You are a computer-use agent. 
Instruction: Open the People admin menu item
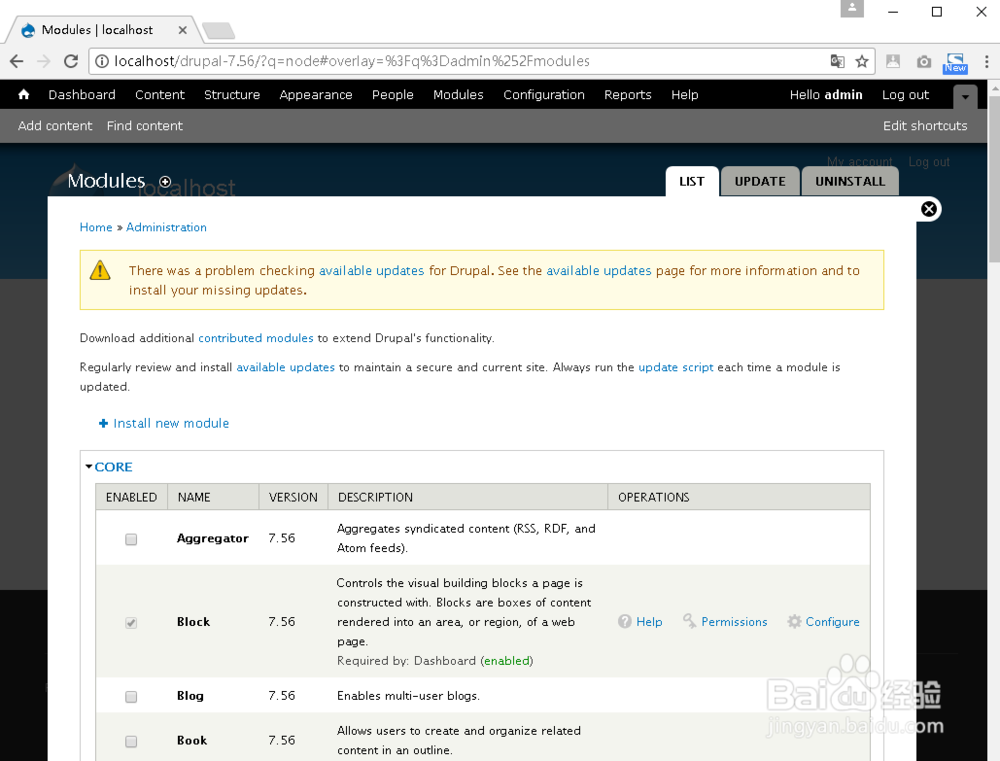tap(393, 94)
